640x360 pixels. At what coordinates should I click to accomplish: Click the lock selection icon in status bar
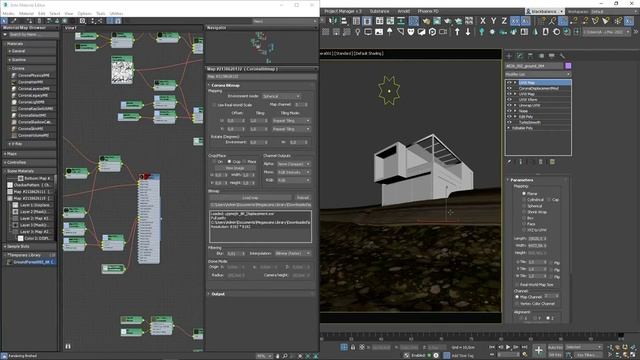353,347
